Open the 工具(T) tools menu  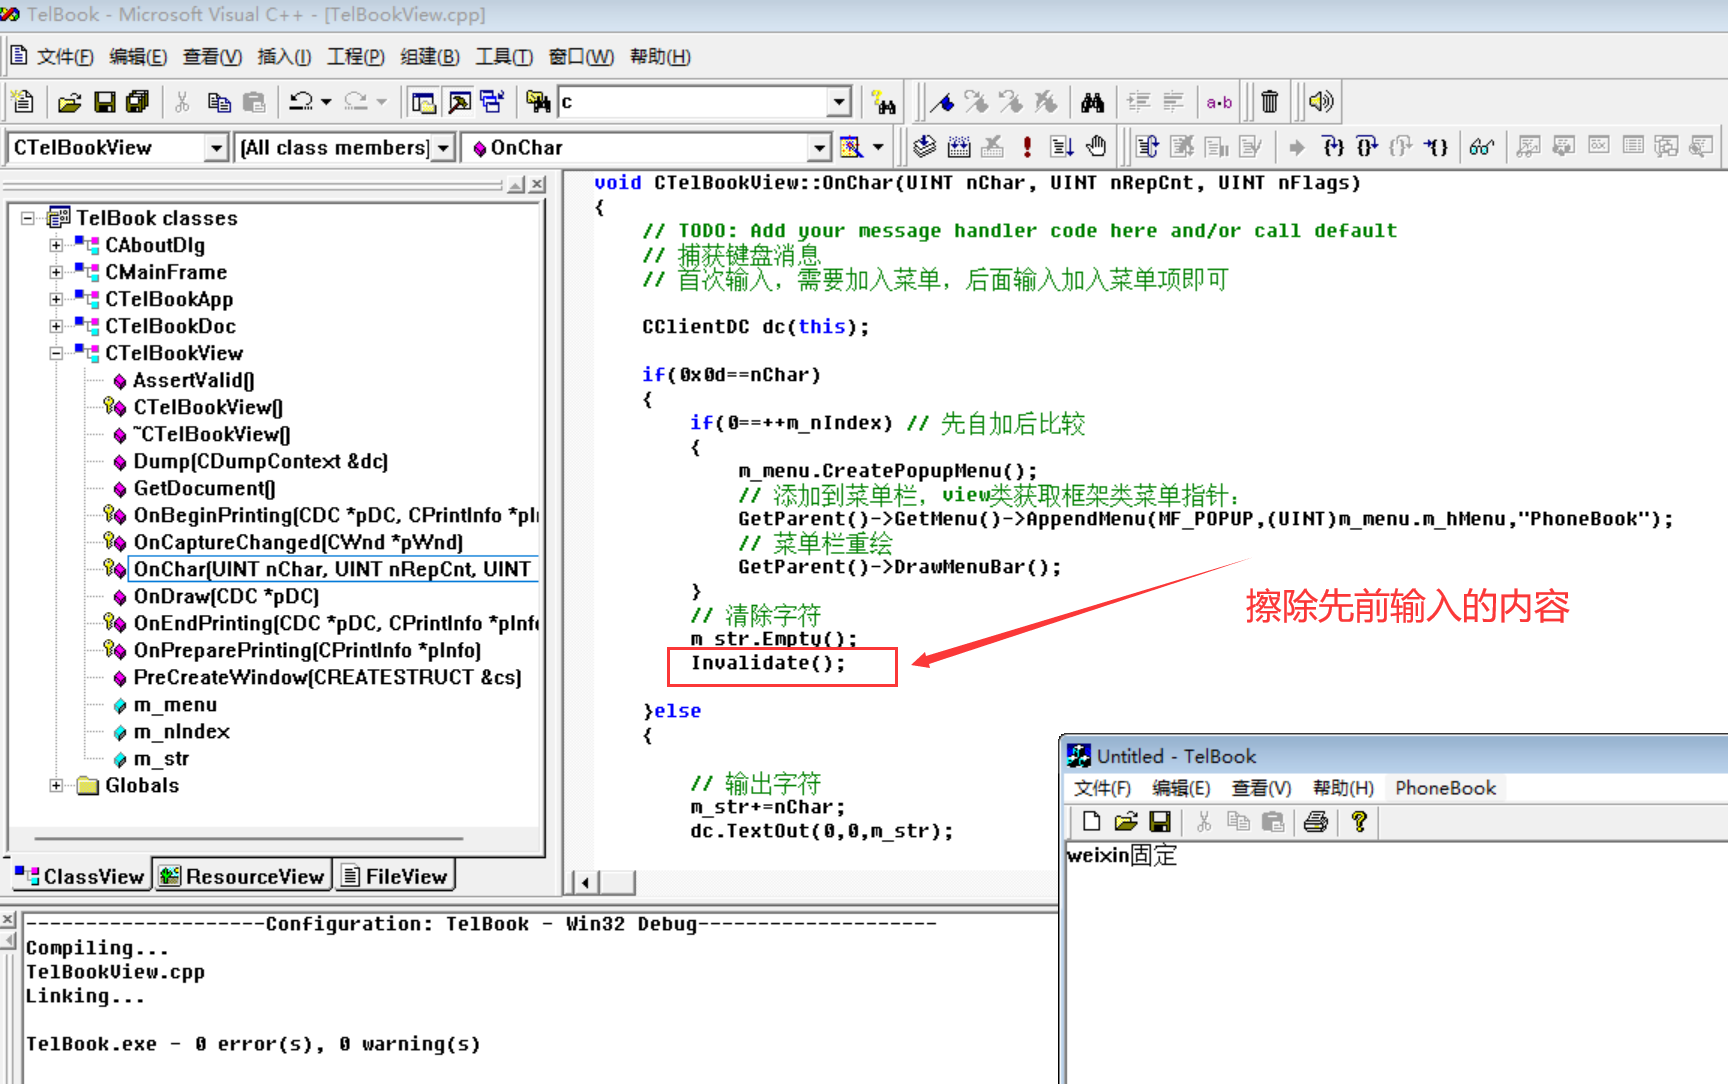504,57
